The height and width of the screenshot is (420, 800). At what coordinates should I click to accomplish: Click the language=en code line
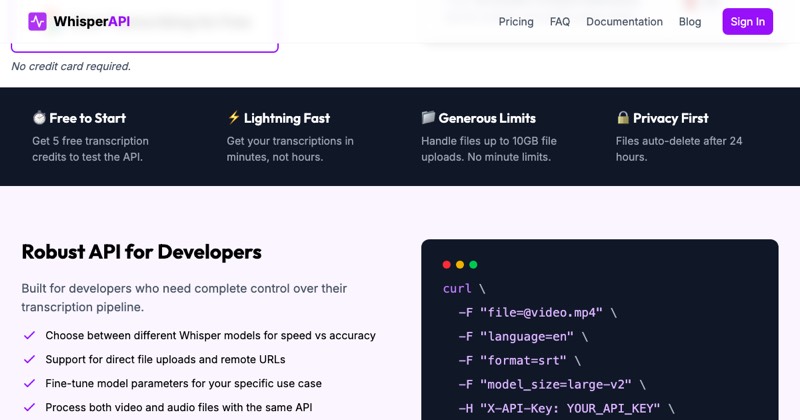[523, 336]
